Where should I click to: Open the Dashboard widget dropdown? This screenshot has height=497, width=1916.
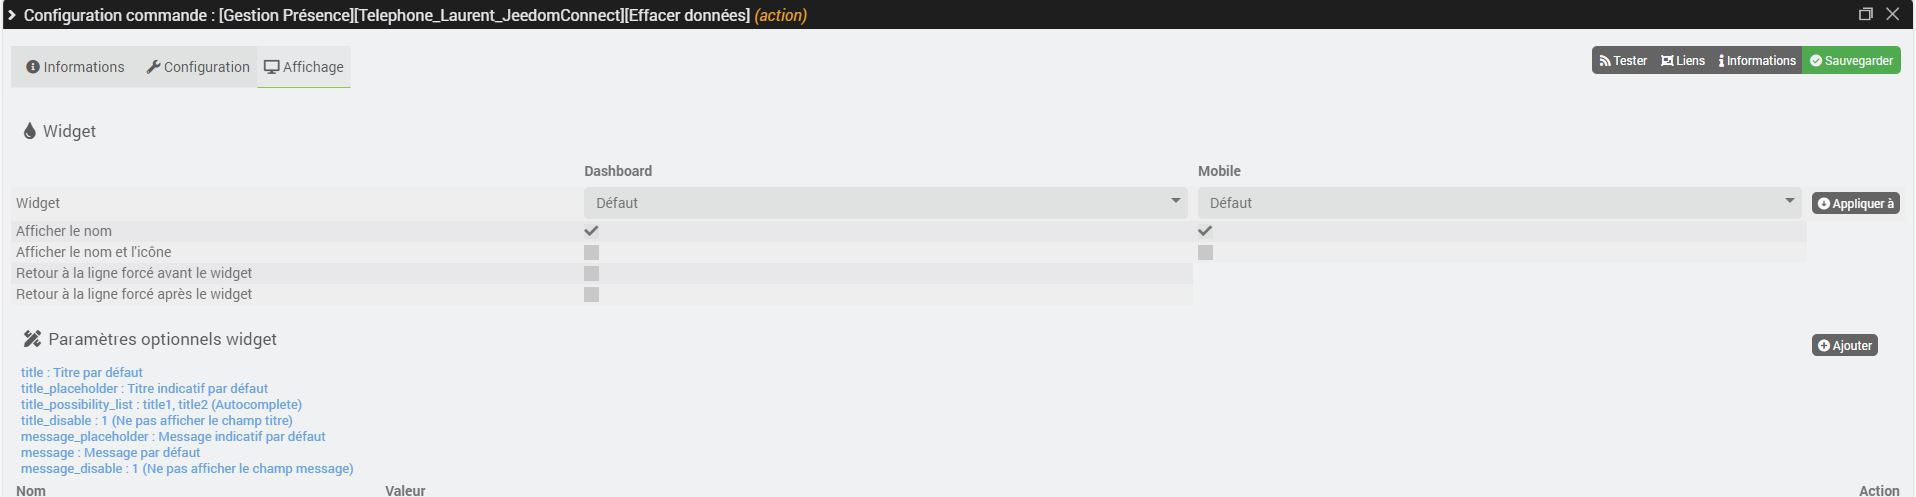pyautogui.click(x=885, y=203)
